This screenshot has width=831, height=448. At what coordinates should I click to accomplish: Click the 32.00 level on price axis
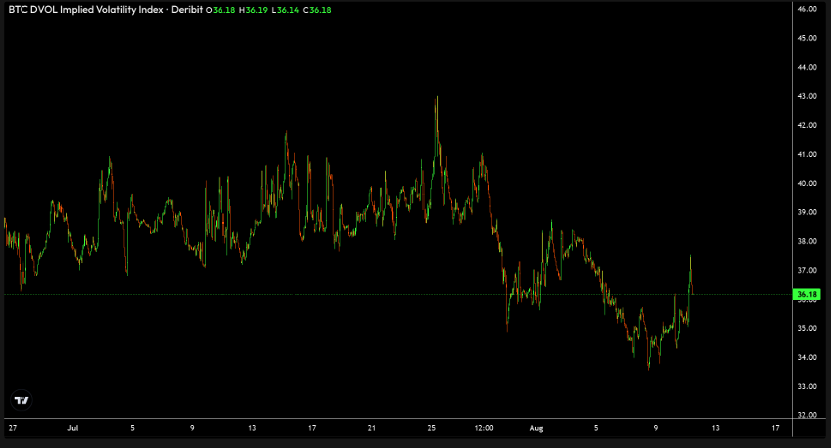(806, 415)
